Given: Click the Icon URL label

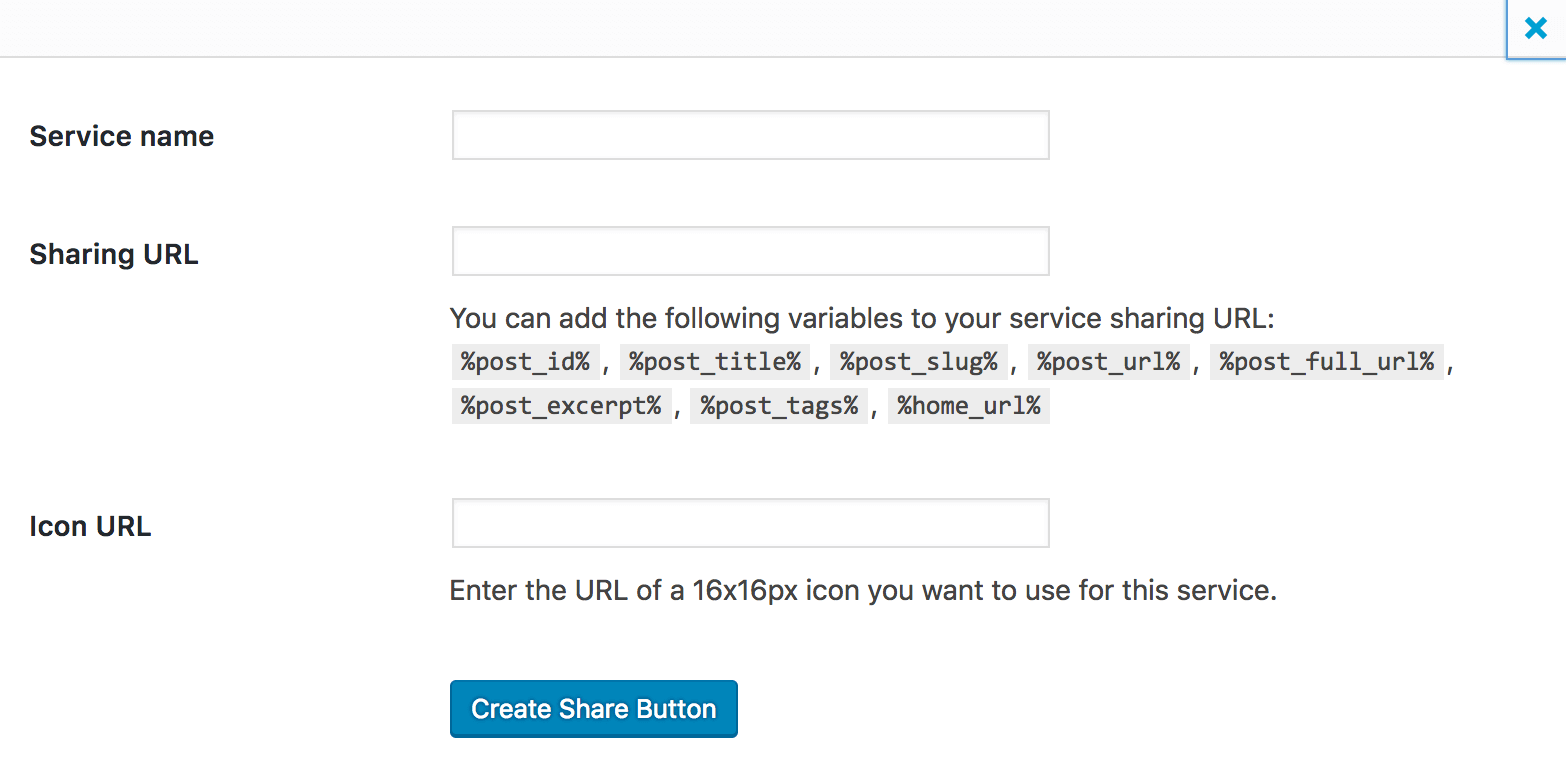Looking at the screenshot, I should pyautogui.click(x=90, y=525).
